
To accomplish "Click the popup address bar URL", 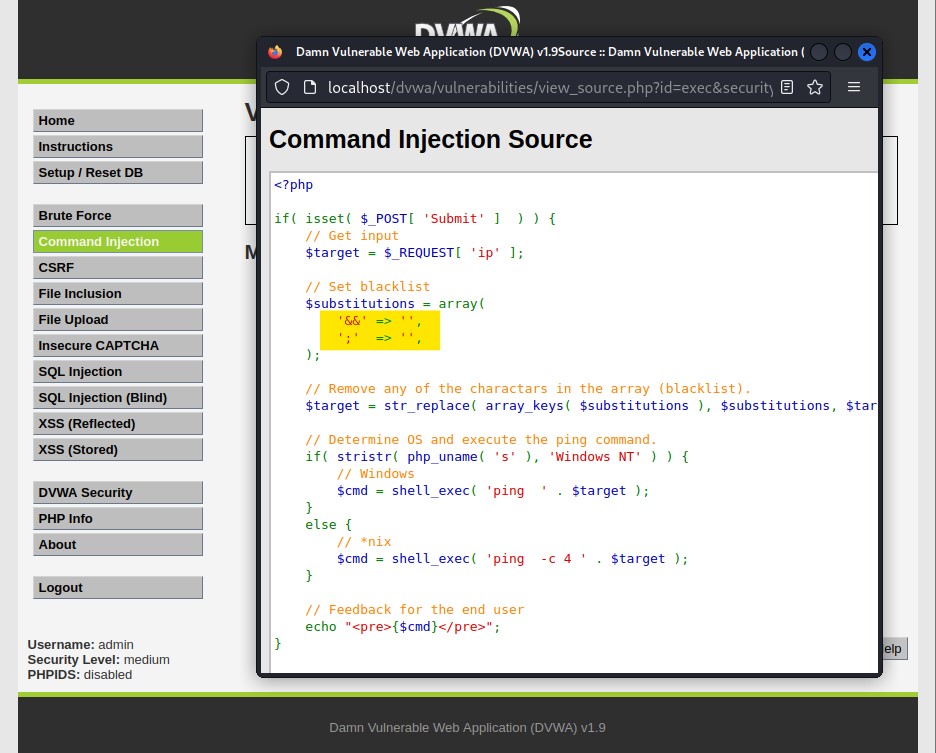I will click(x=549, y=88).
